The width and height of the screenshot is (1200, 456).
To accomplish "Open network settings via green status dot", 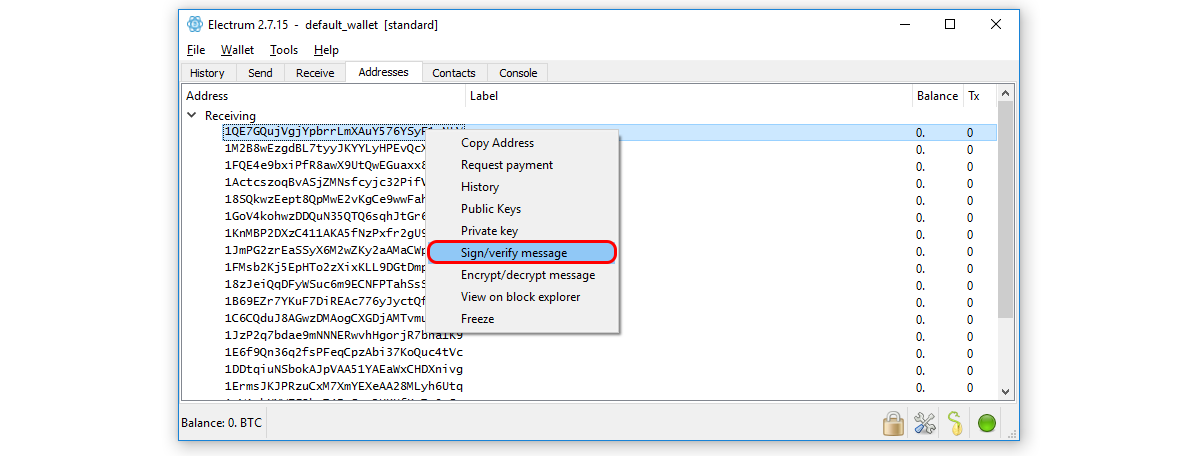I will [x=987, y=423].
